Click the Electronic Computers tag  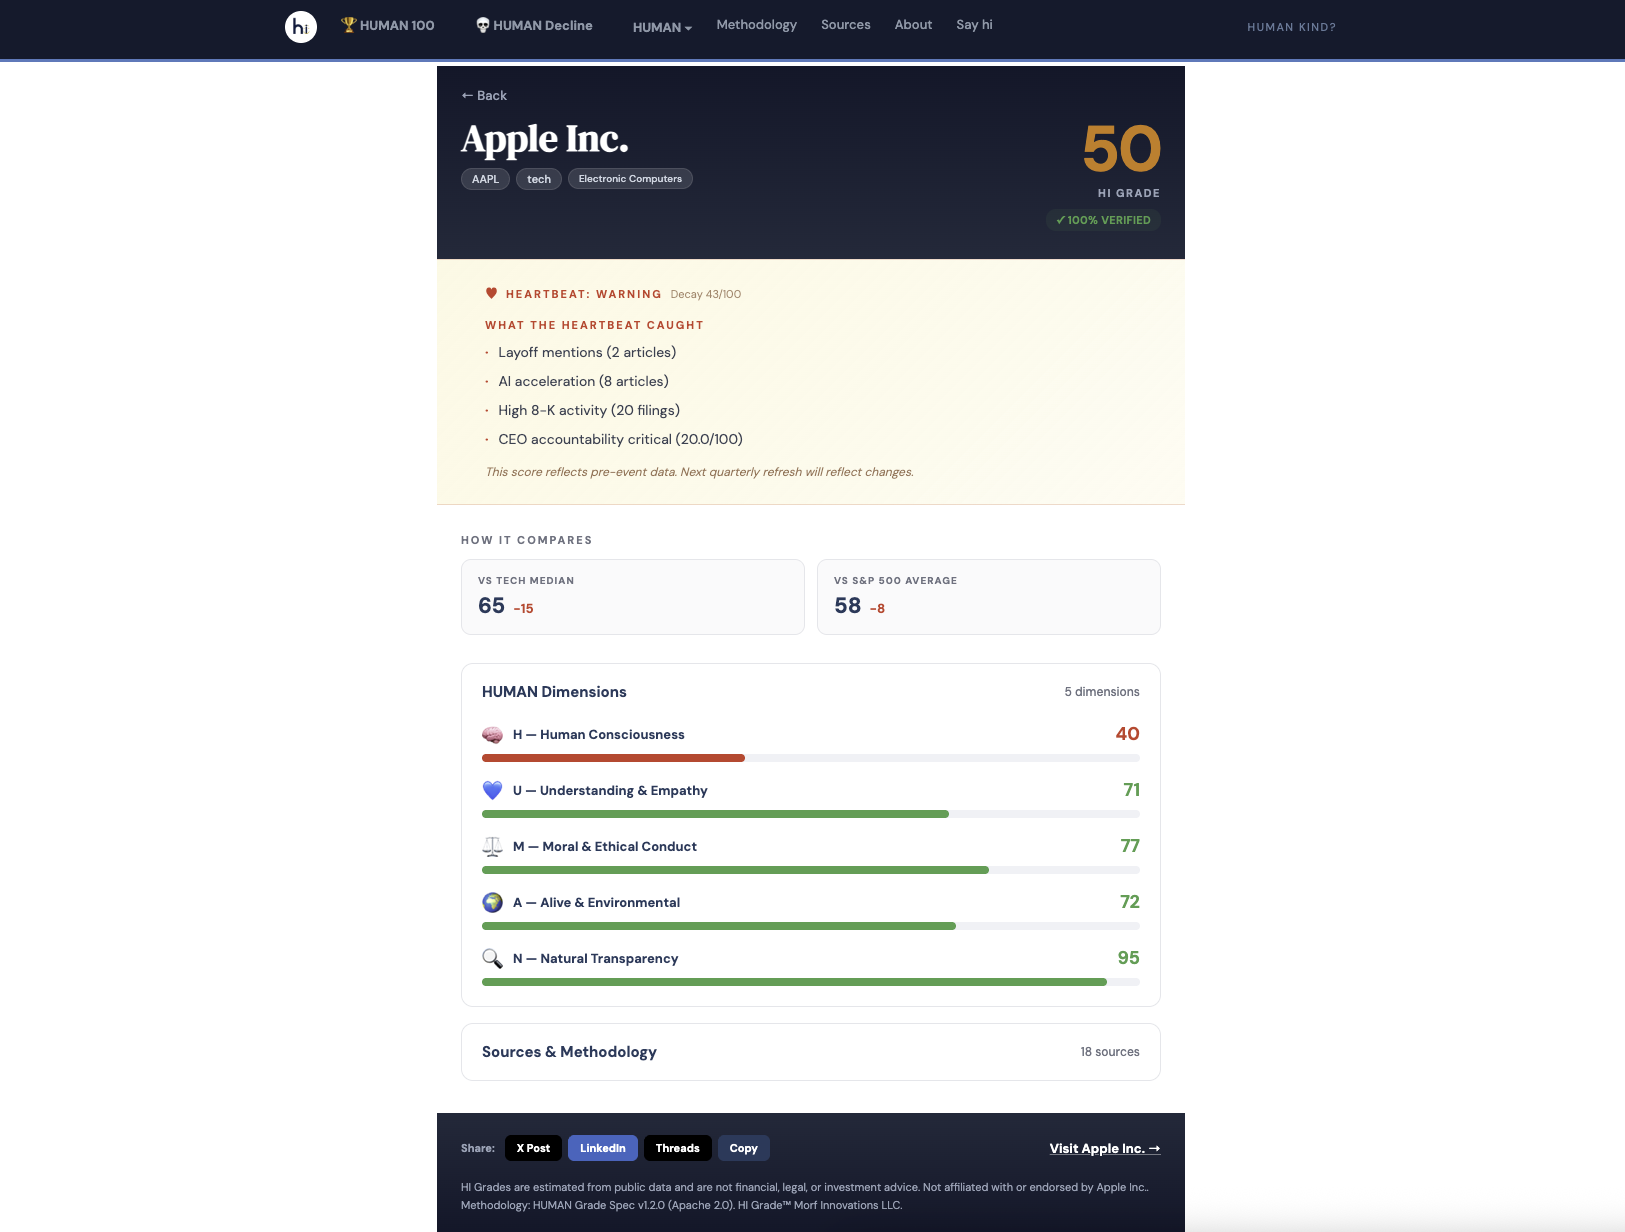[x=630, y=179]
